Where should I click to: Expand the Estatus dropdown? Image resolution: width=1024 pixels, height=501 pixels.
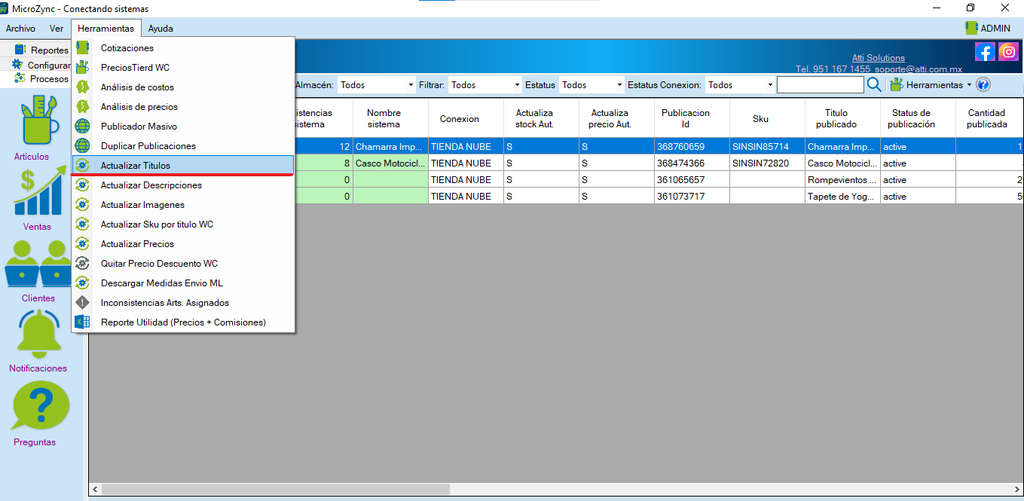click(x=620, y=85)
